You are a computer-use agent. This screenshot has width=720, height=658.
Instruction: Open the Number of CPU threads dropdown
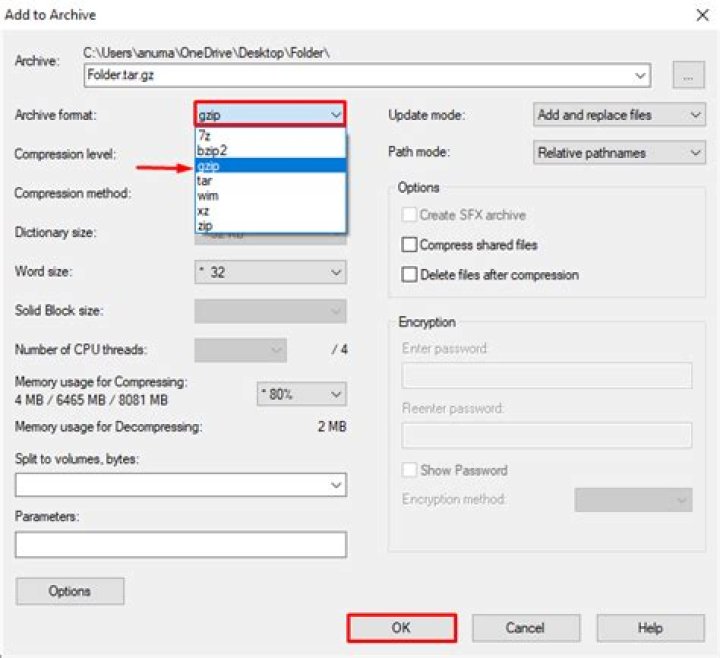click(241, 350)
